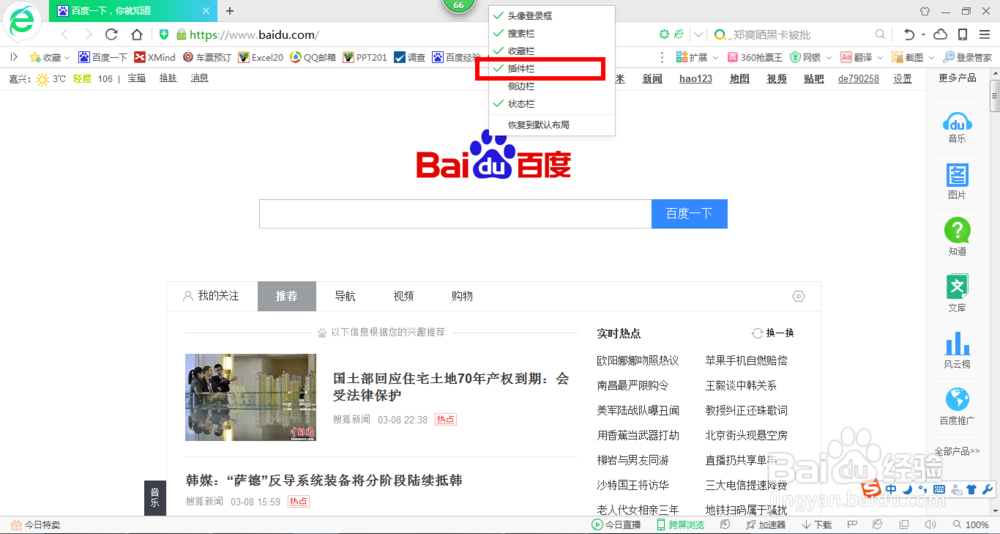1000x534 pixels.
Task: Click the back navigation arrow
Action: pyautogui.click(x=64, y=34)
